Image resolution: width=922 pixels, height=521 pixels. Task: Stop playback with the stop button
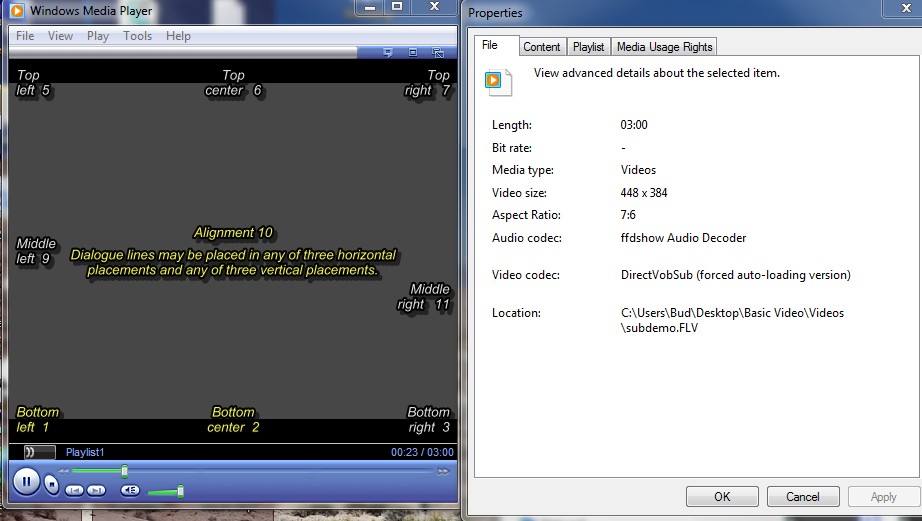[x=52, y=485]
